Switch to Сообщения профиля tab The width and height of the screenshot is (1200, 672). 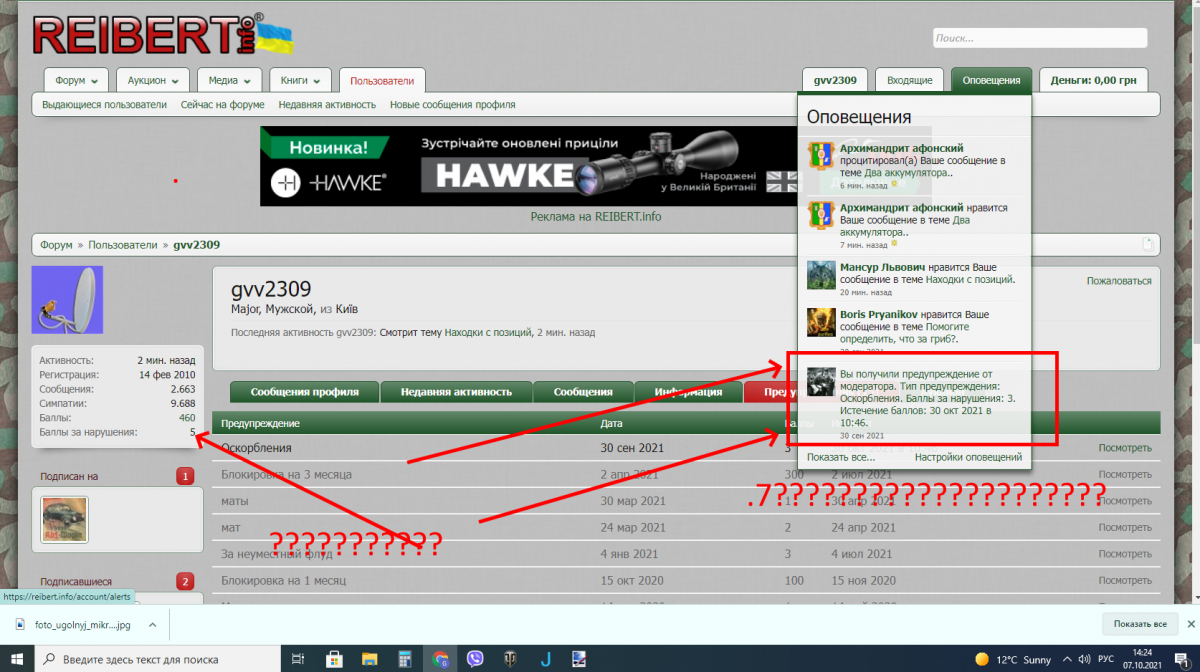tap(303, 392)
